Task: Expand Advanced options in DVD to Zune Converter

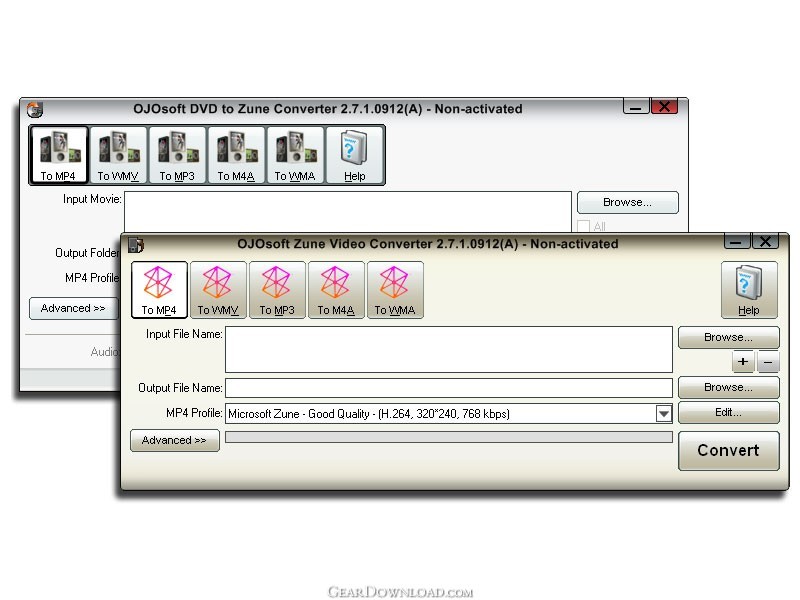Action: click(x=73, y=308)
